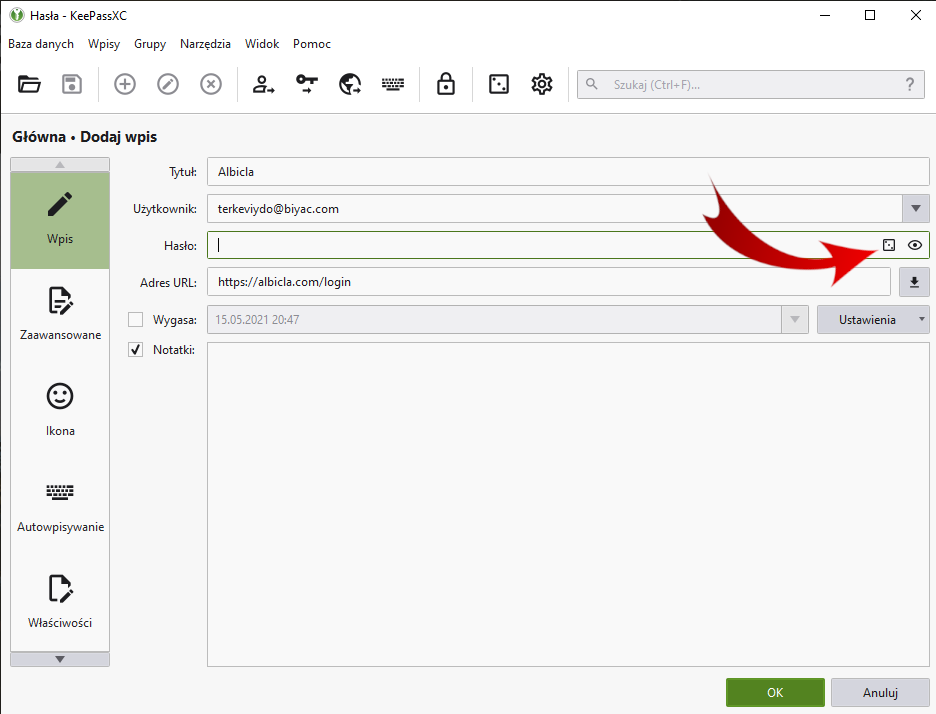Open the Pomoc menu
936x714 pixels.
[x=312, y=44]
